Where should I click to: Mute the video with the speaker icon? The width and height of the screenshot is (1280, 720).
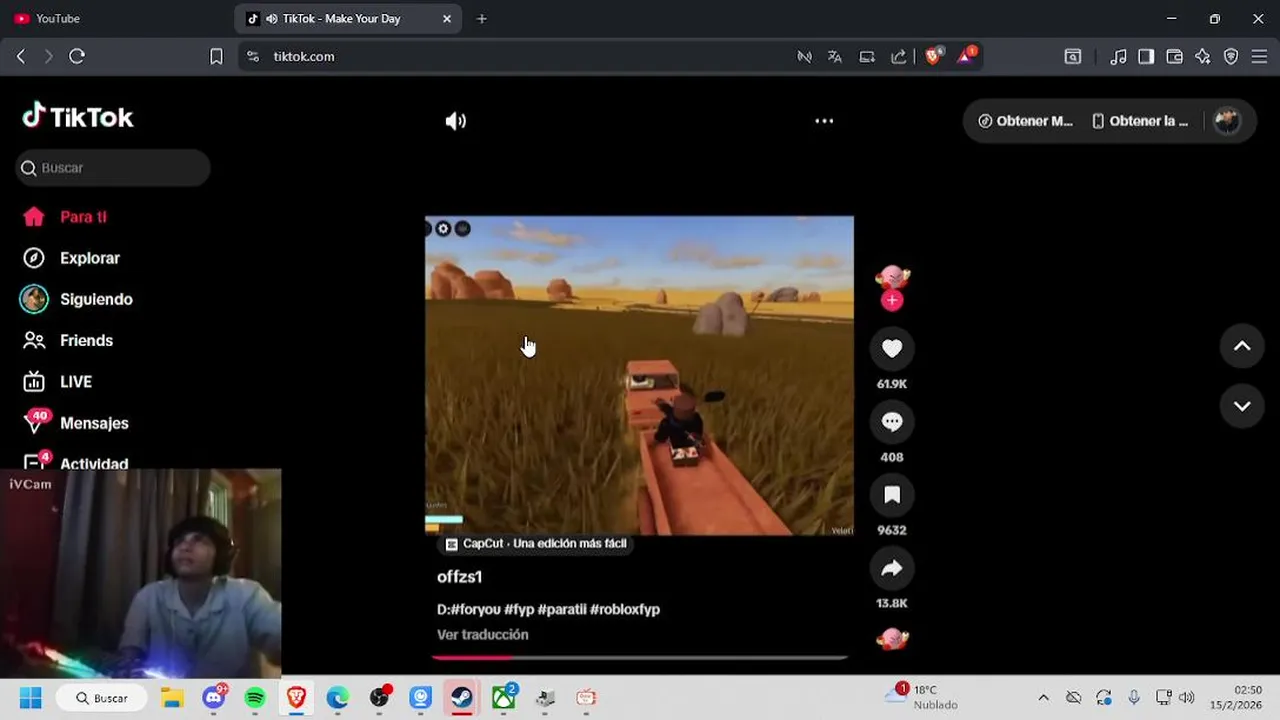pyautogui.click(x=456, y=121)
